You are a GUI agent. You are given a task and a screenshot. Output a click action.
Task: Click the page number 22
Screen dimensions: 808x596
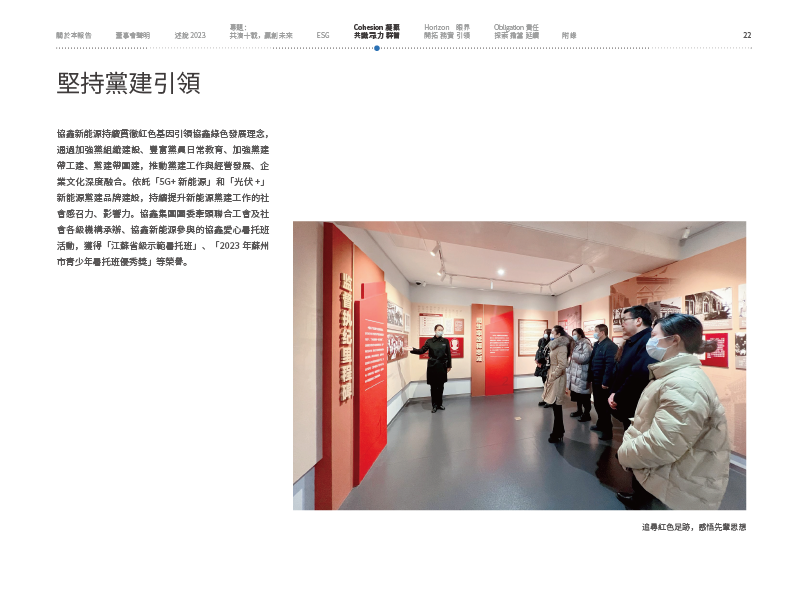pyautogui.click(x=746, y=35)
